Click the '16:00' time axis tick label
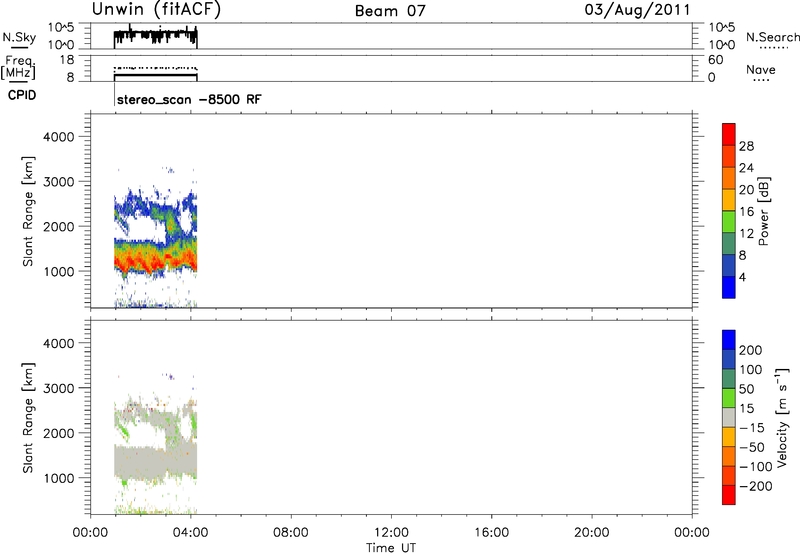Screen dimensions: 800x554 (491, 533)
